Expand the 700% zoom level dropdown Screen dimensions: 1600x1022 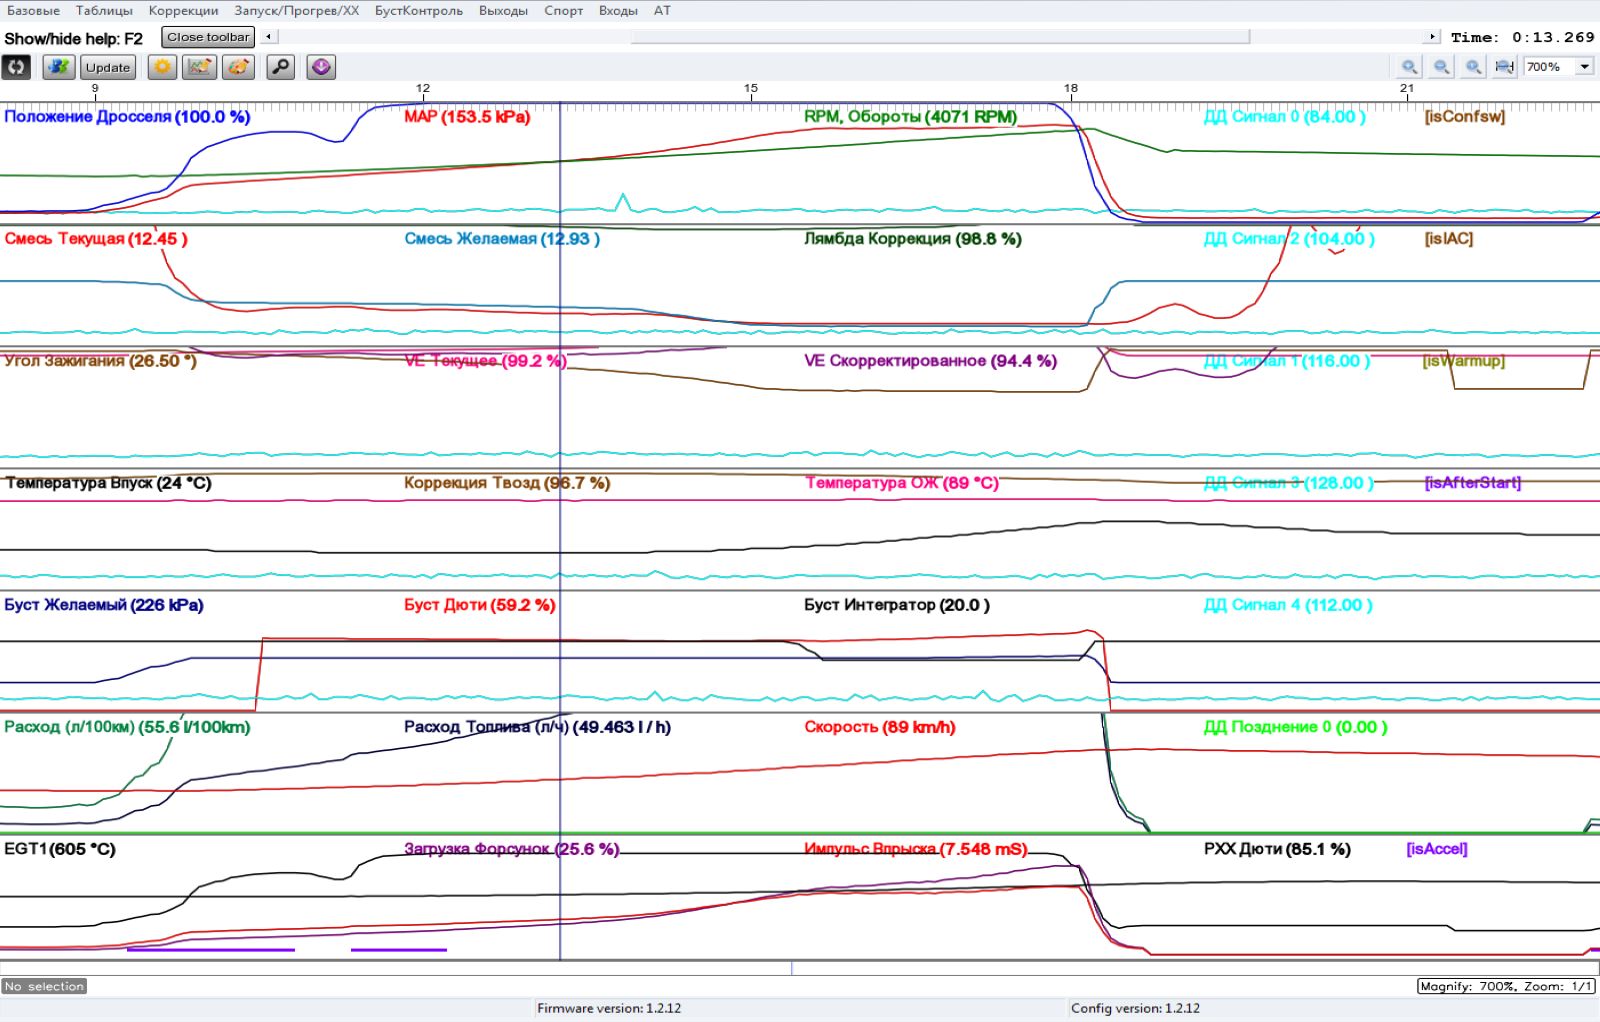[1585, 67]
